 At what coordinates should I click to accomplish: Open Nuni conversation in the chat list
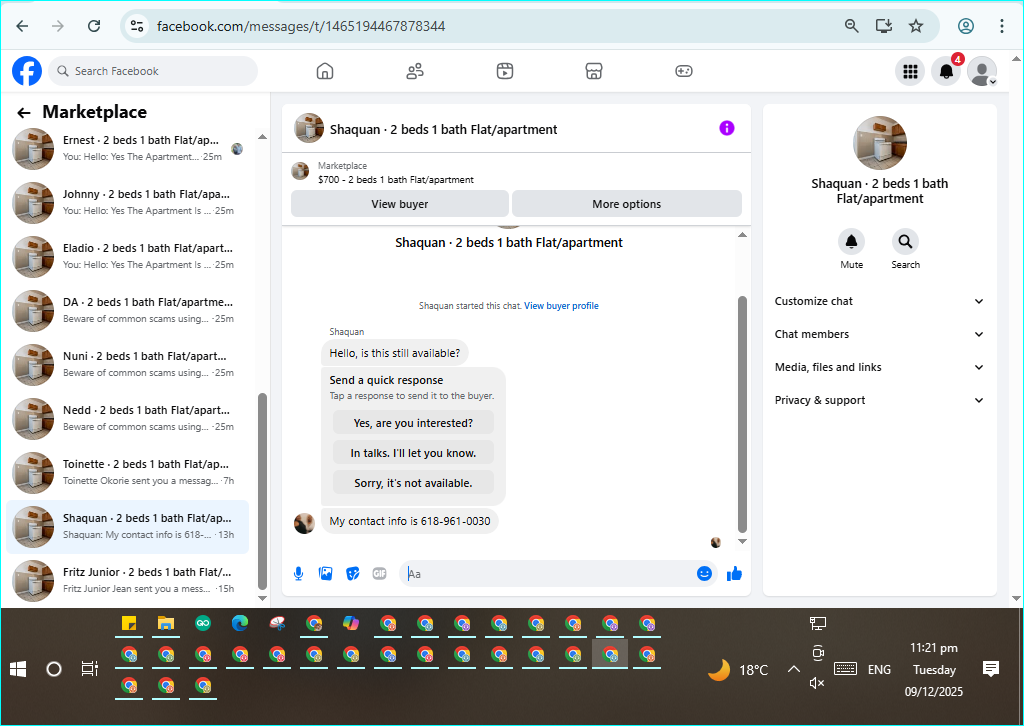coord(128,364)
